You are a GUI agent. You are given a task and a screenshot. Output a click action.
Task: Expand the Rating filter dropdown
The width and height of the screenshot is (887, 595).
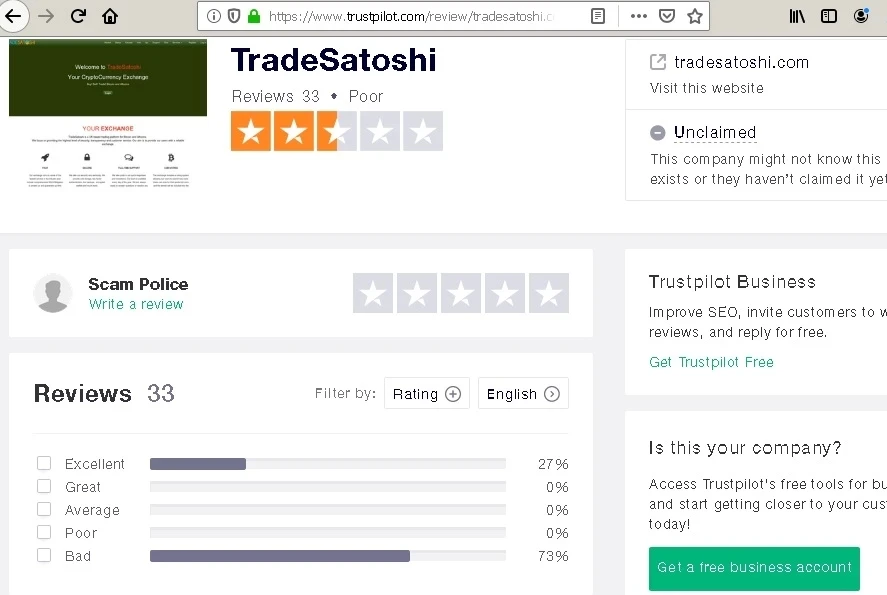(426, 394)
